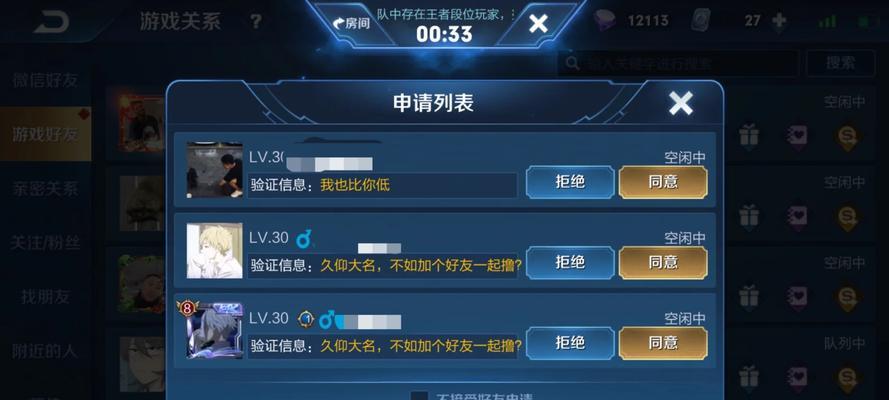
Task: Click the heart icon in the second friend row
Action: point(798,215)
